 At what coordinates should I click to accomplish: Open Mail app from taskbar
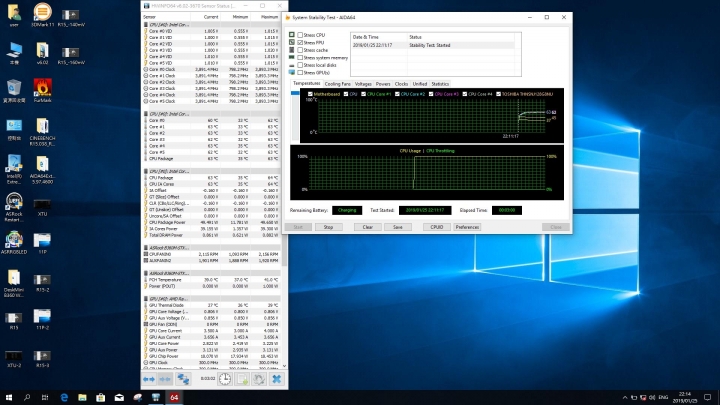(x=119, y=398)
